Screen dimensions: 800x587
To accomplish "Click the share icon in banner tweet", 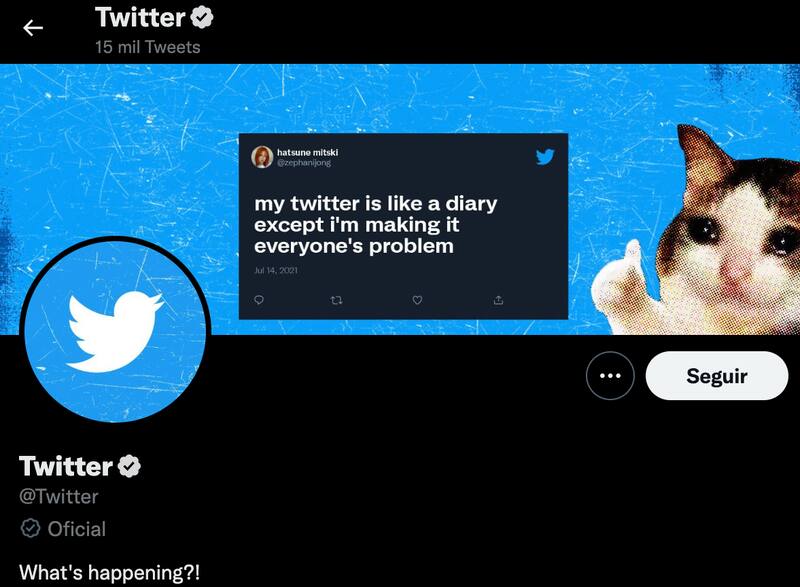I will [x=498, y=300].
